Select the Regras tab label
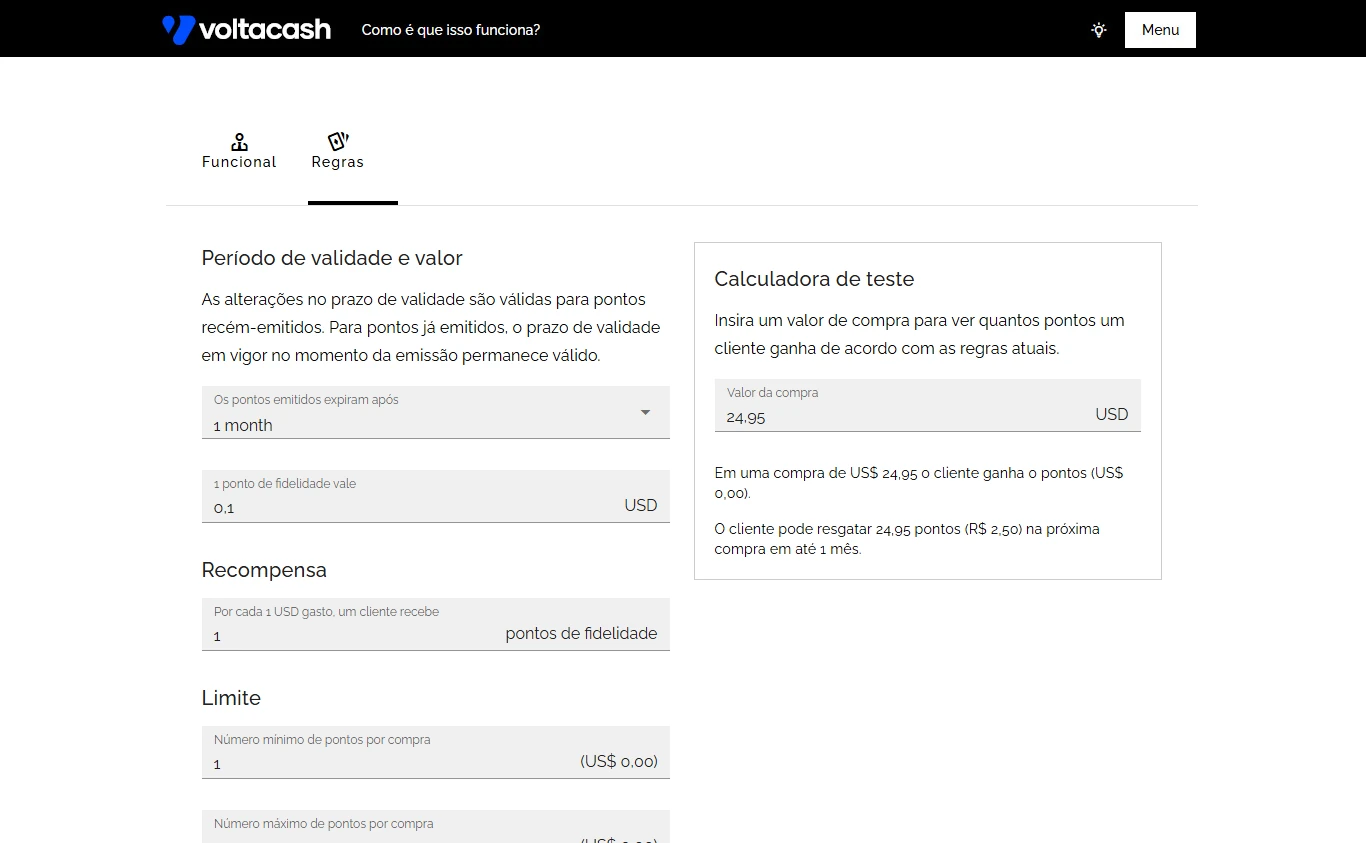1366x843 pixels. (x=338, y=162)
